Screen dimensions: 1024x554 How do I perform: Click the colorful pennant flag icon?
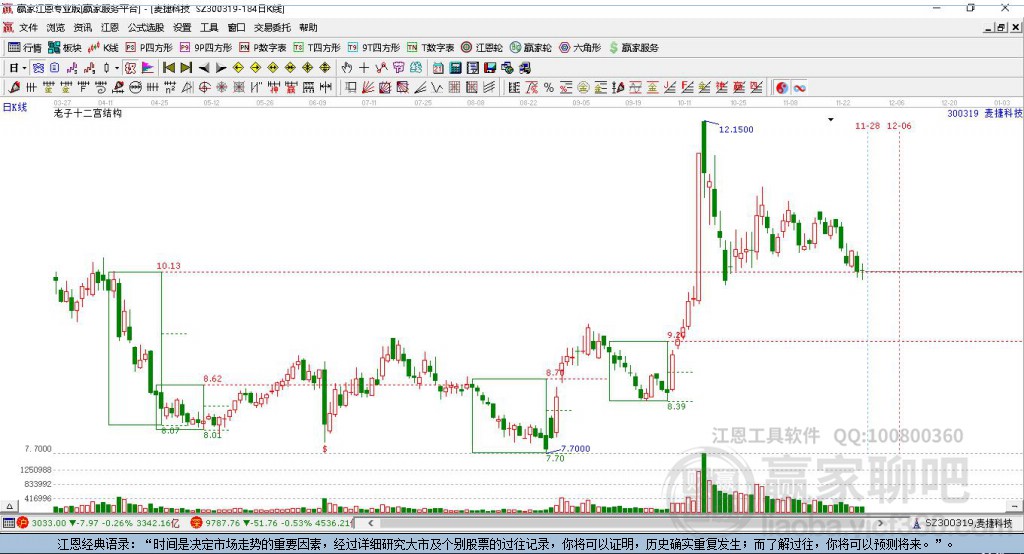[x=148, y=68]
